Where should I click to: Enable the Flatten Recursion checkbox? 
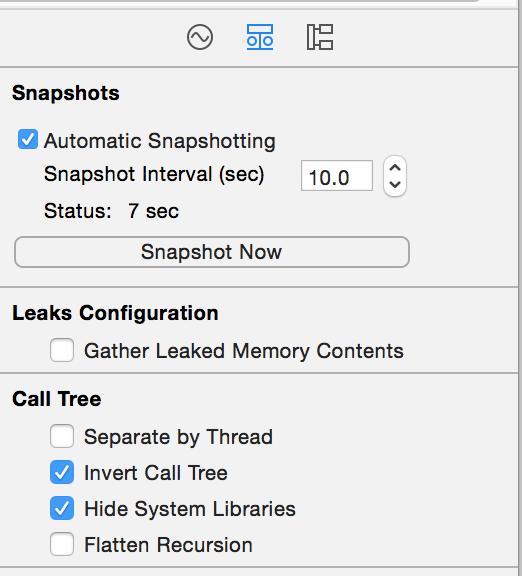(62, 544)
